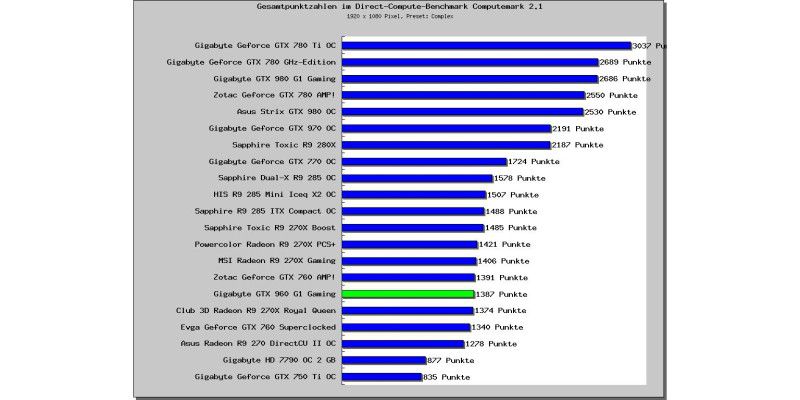
Task: Click the label 'Gigabyte Geforce GTX 970 OC'
Action: click(272, 128)
